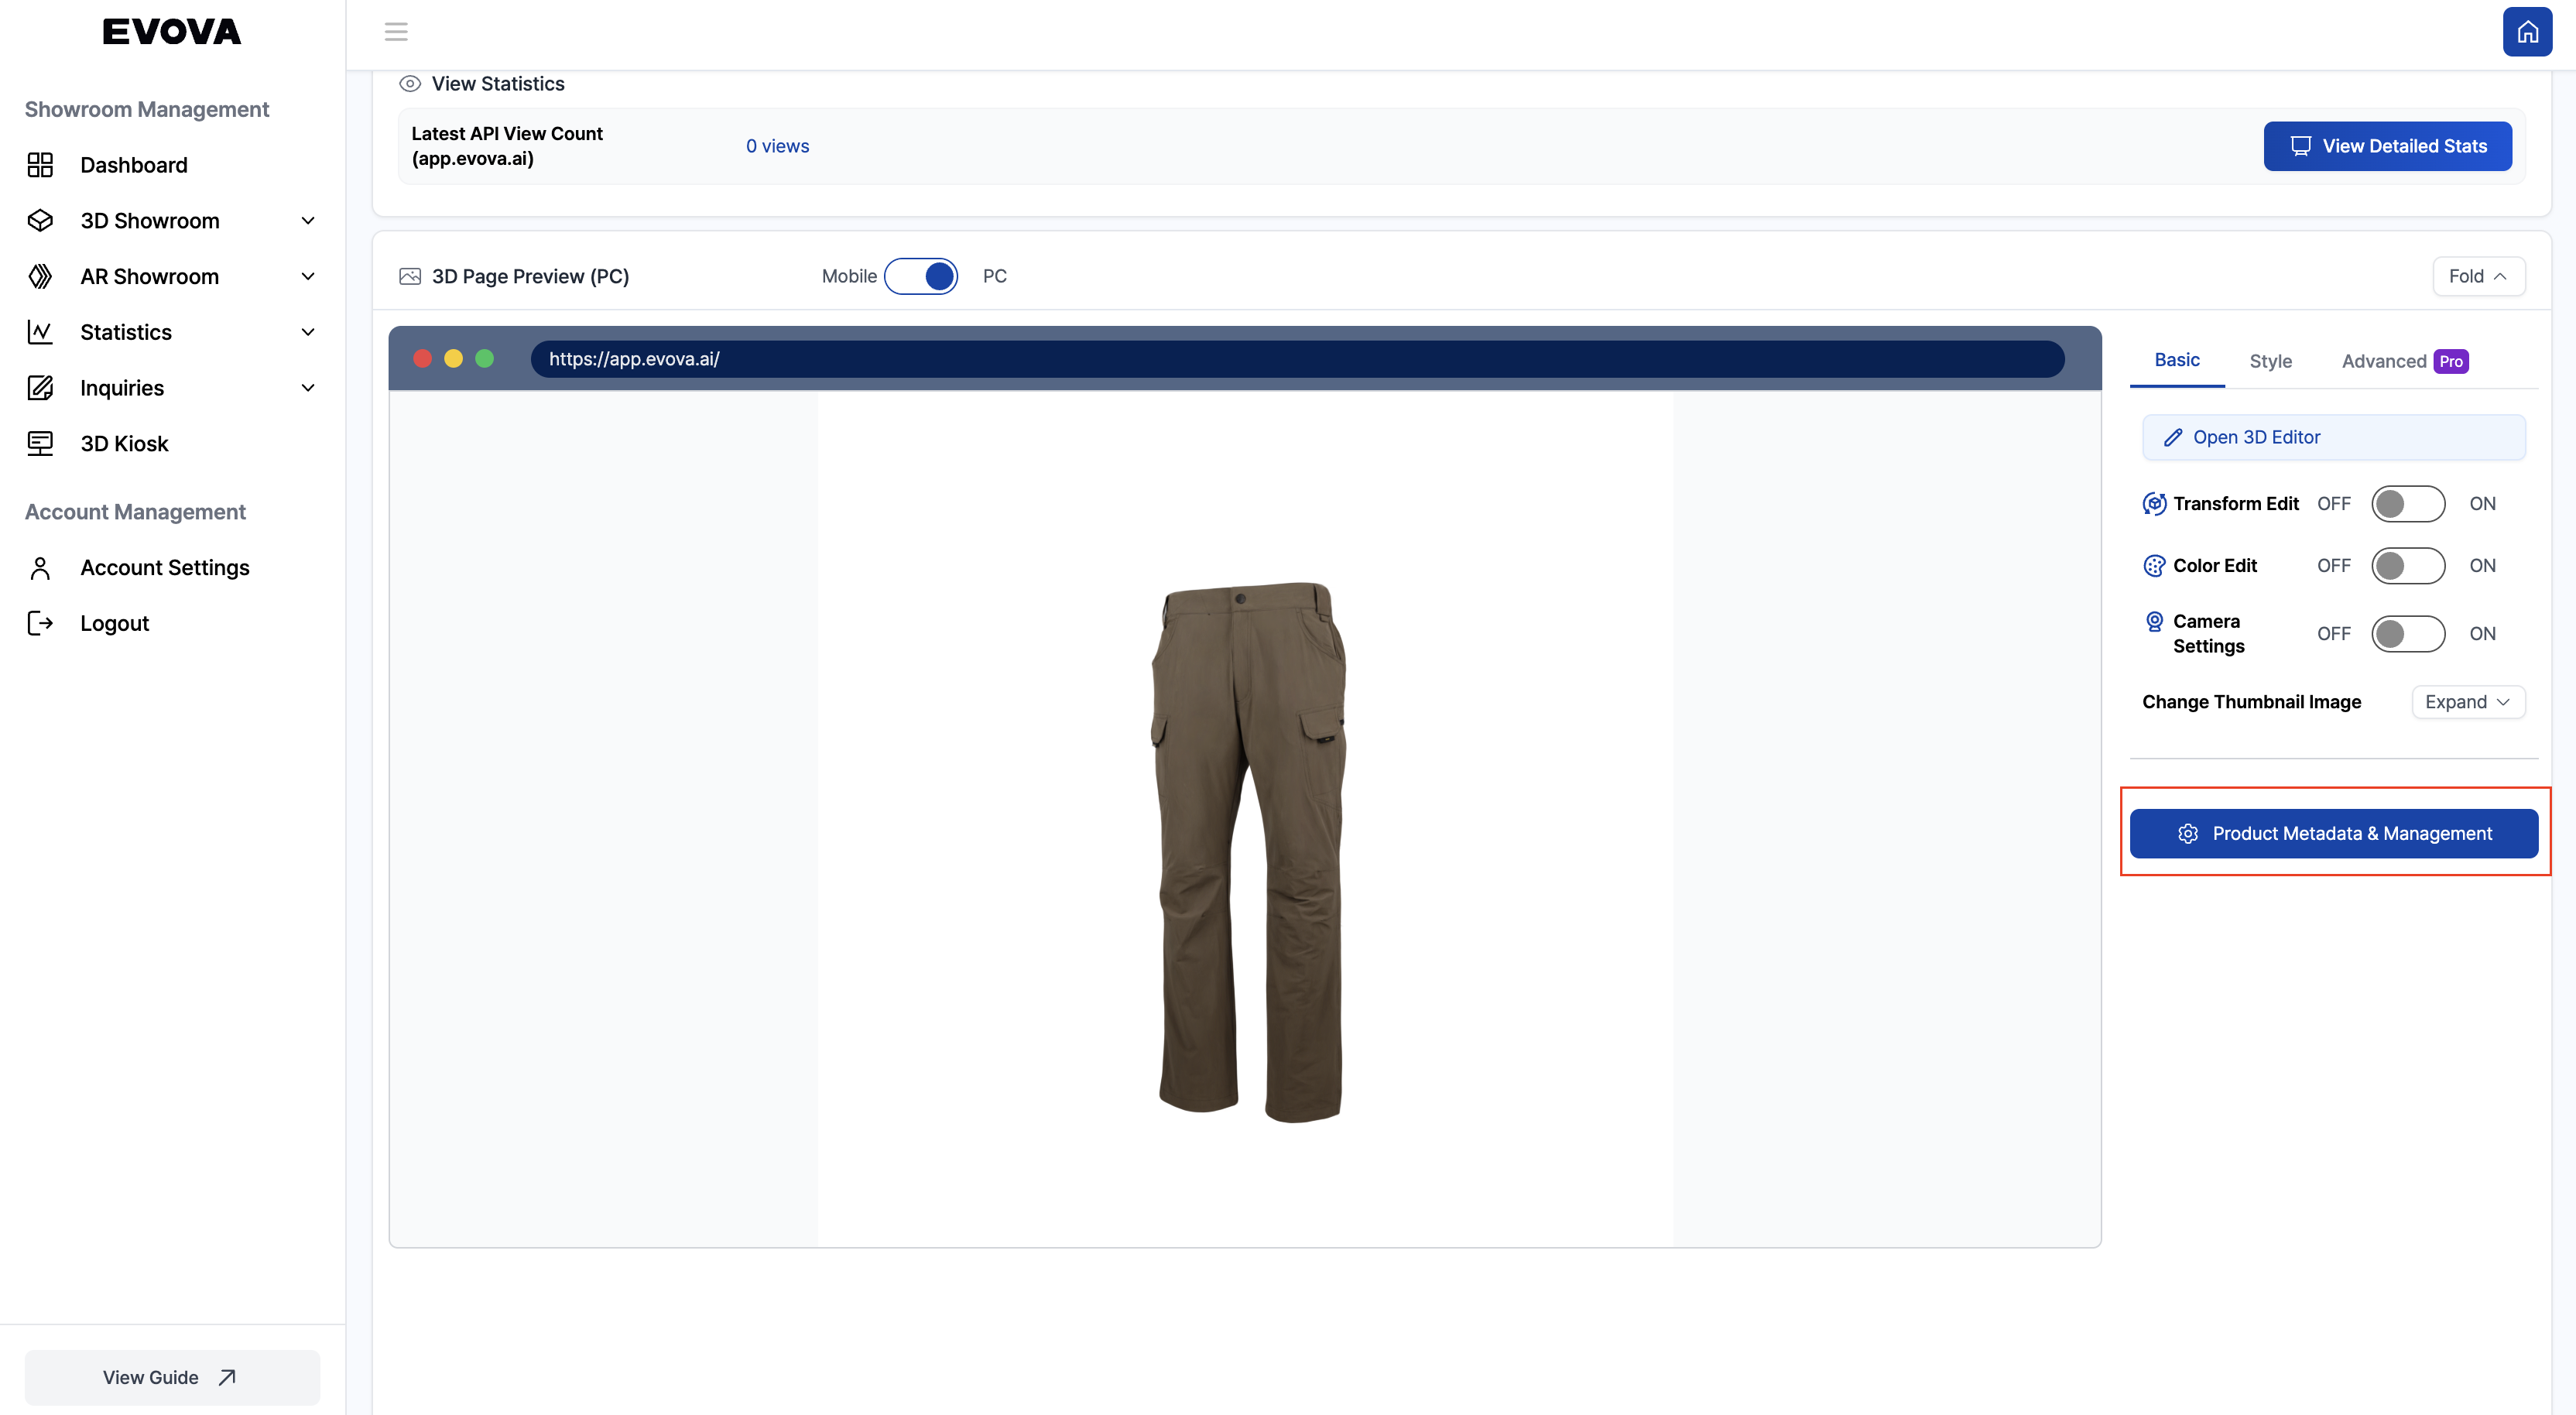Toggle Transform Edit on

point(2408,503)
